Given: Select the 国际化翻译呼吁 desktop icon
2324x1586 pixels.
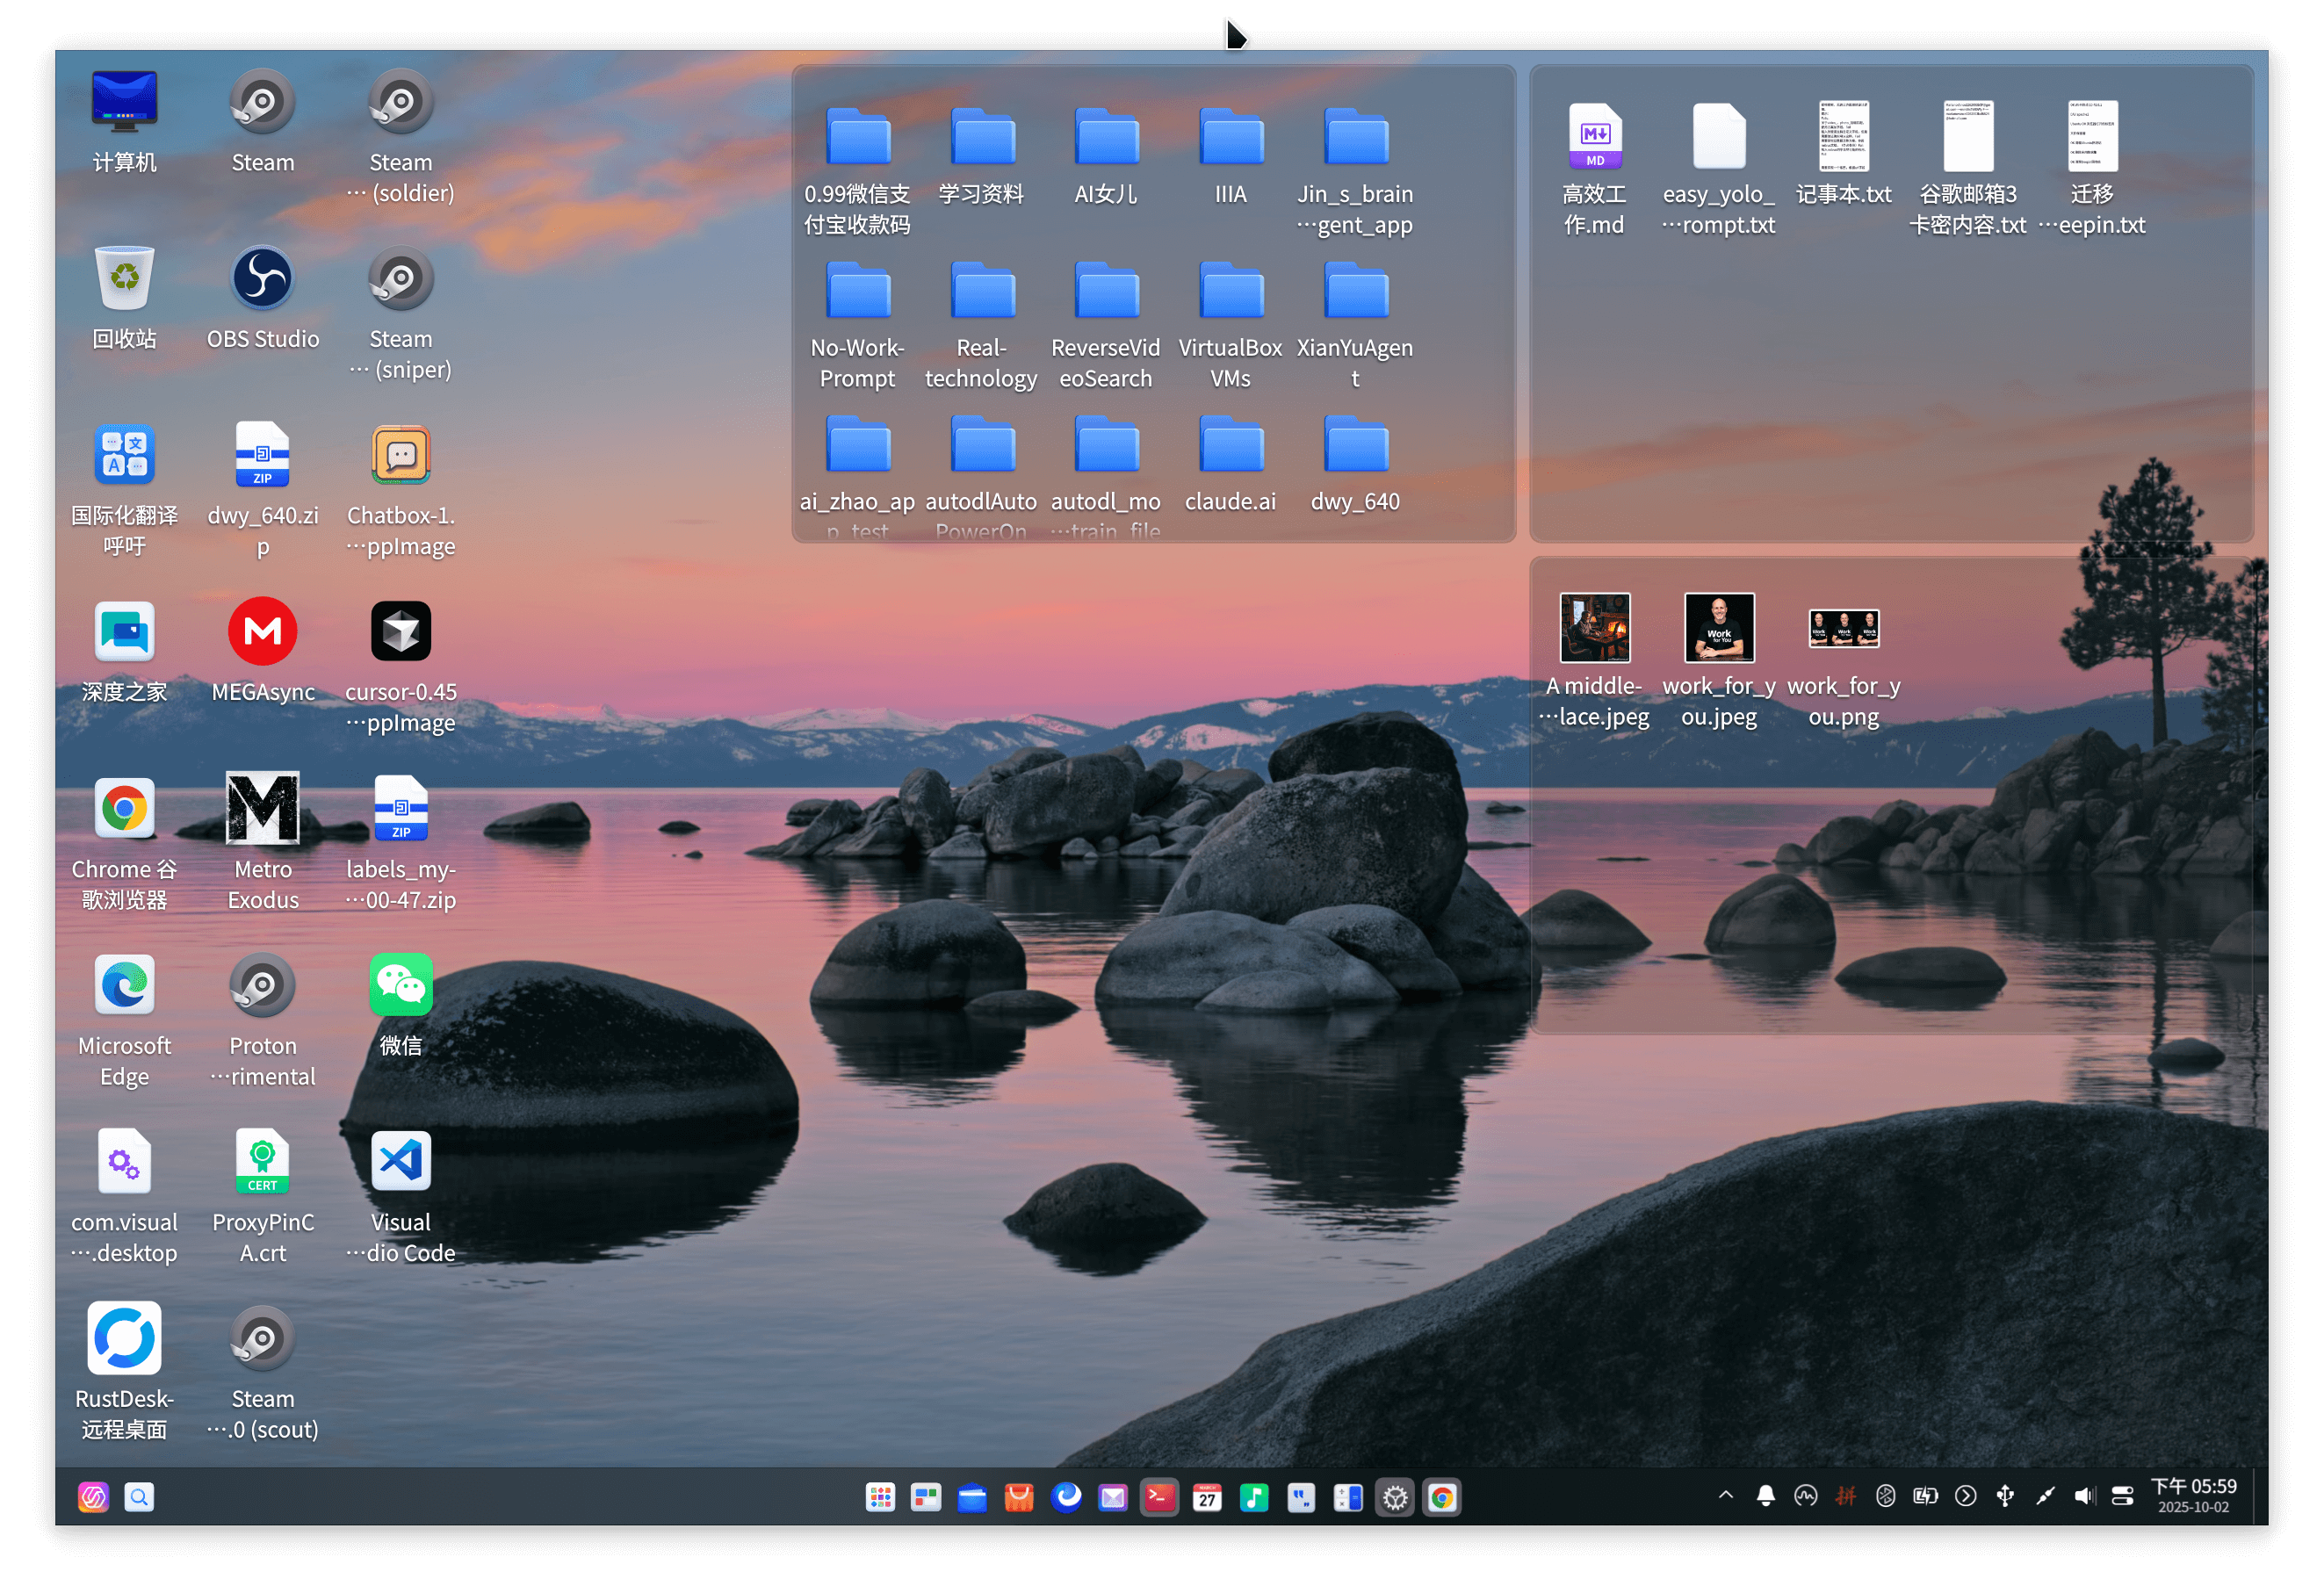Looking at the screenshot, I should [x=124, y=455].
